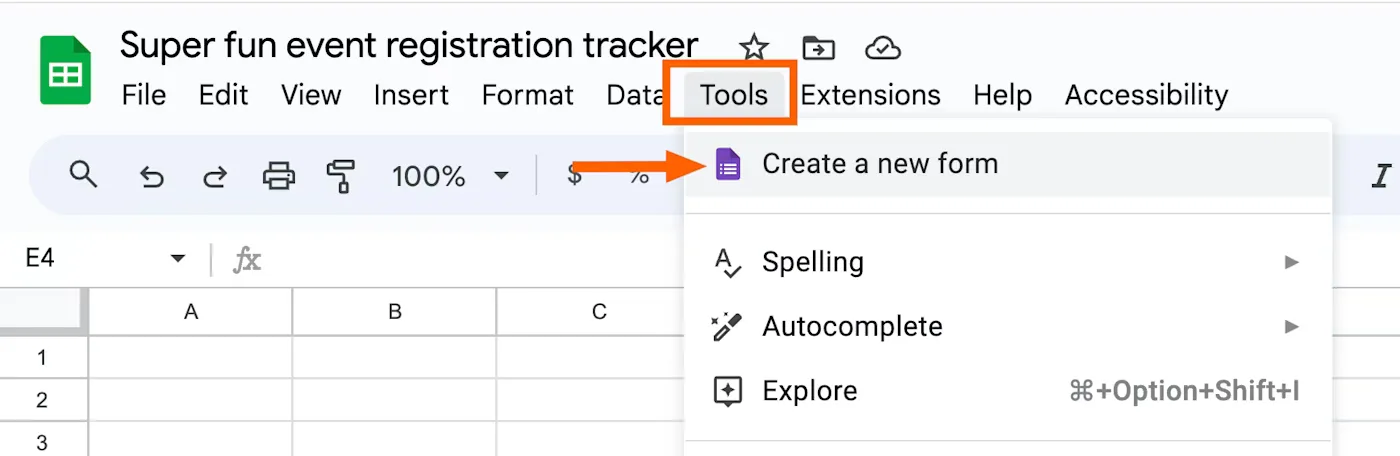Image resolution: width=1400 pixels, height=456 pixels.
Task: Open the Google Sheets home icon
Action: coord(66,70)
